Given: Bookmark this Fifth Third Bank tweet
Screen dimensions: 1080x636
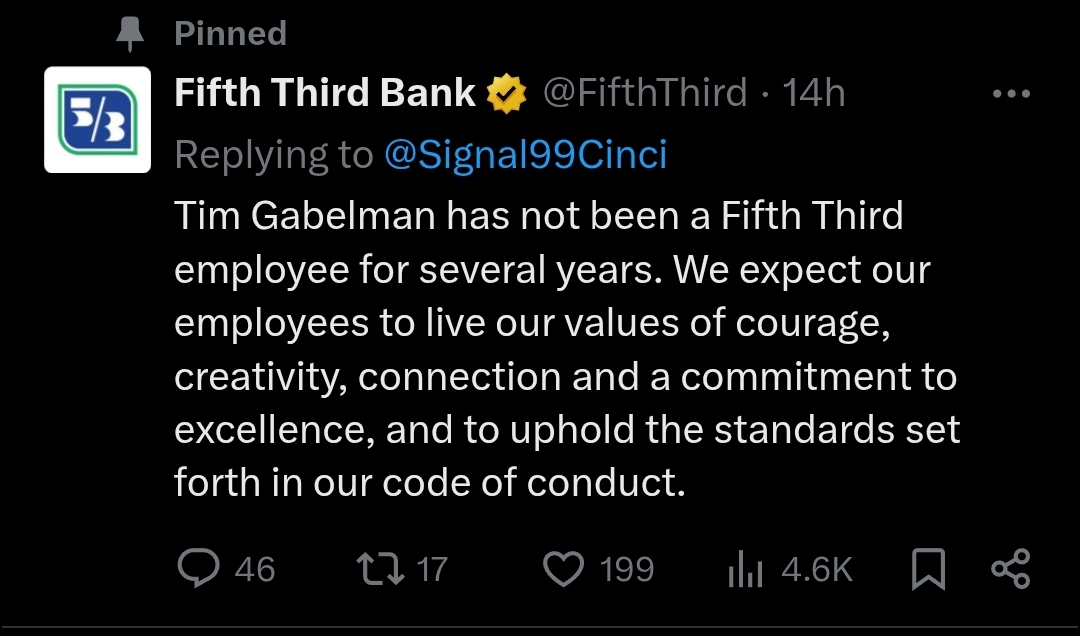Looking at the screenshot, I should pyautogui.click(x=929, y=570).
